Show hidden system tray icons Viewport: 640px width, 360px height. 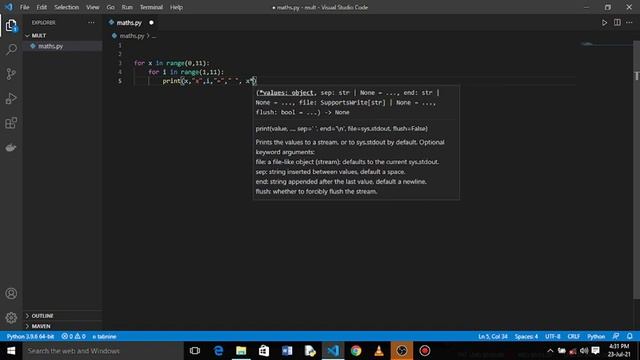(x=550, y=351)
